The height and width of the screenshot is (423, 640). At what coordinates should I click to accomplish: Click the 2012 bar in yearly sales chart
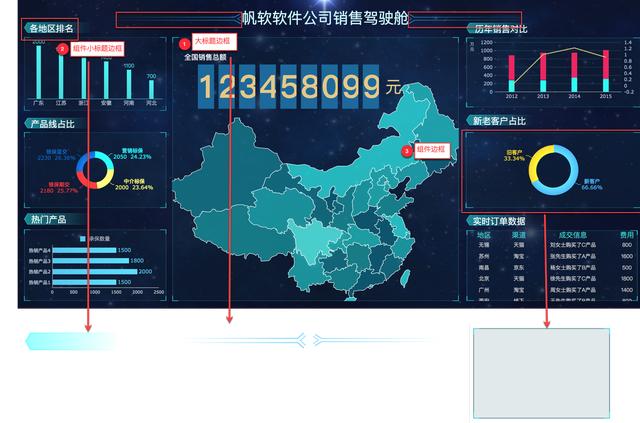(511, 73)
